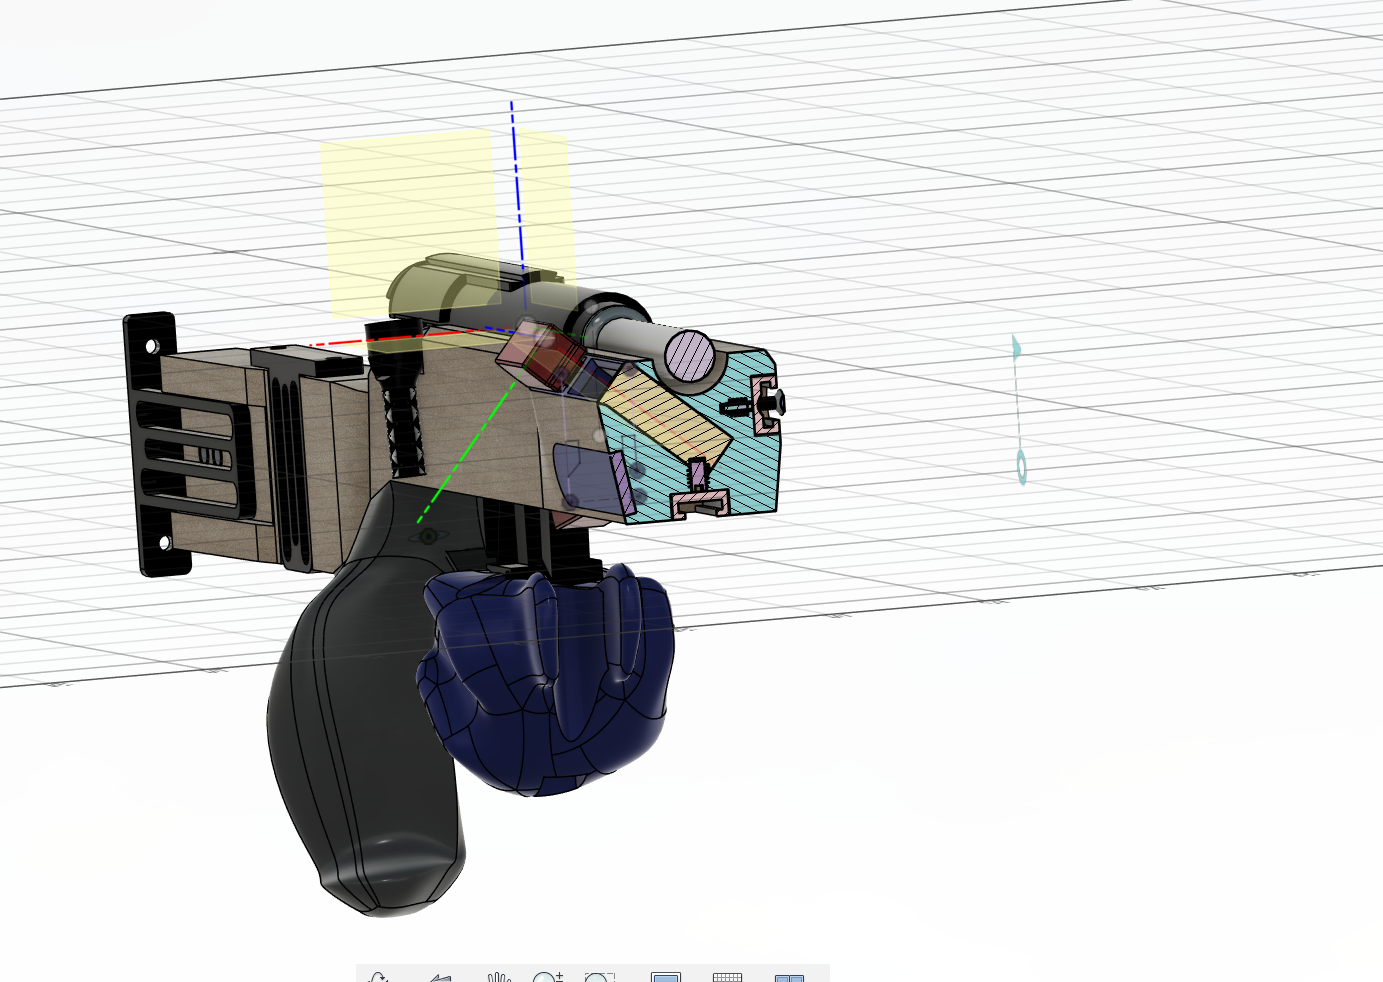This screenshot has height=982, width=1383.
Task: Click the purple hatched circular shaft section
Action: click(x=690, y=355)
